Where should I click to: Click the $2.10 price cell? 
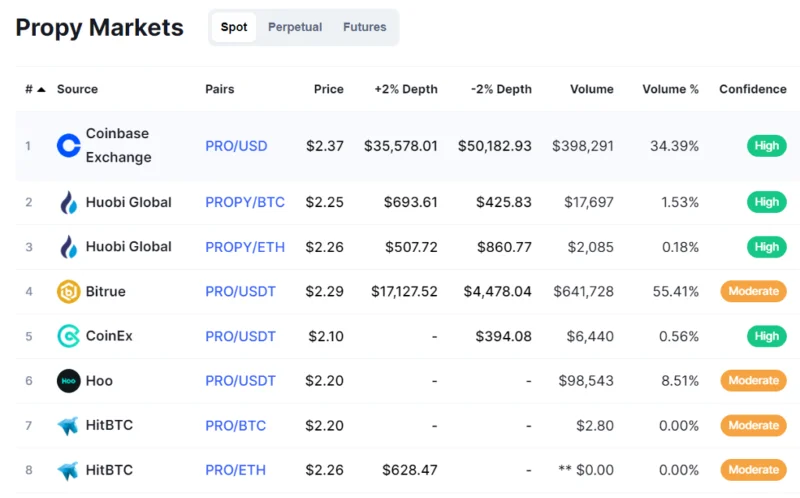click(326, 336)
